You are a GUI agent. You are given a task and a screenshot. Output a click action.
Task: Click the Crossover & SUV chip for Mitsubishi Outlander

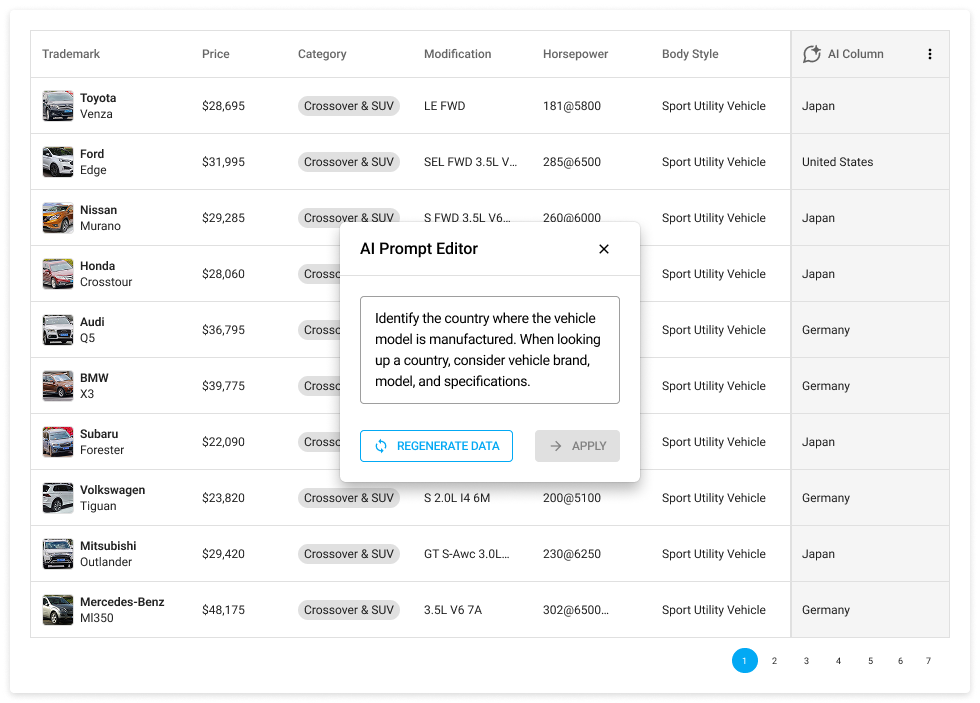pos(349,554)
